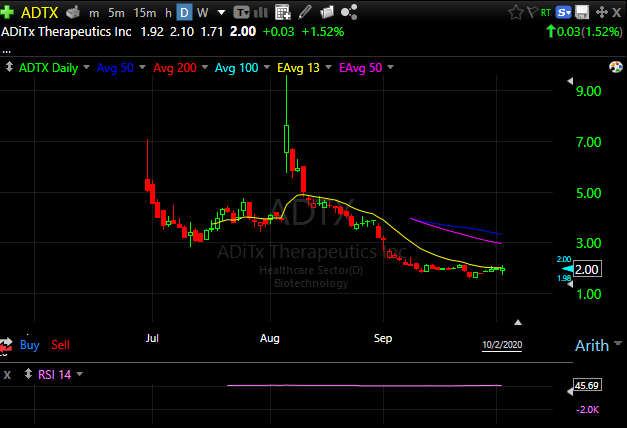The width and height of the screenshot is (627, 428).
Task: Click the Arith scale setting
Action: [591, 345]
